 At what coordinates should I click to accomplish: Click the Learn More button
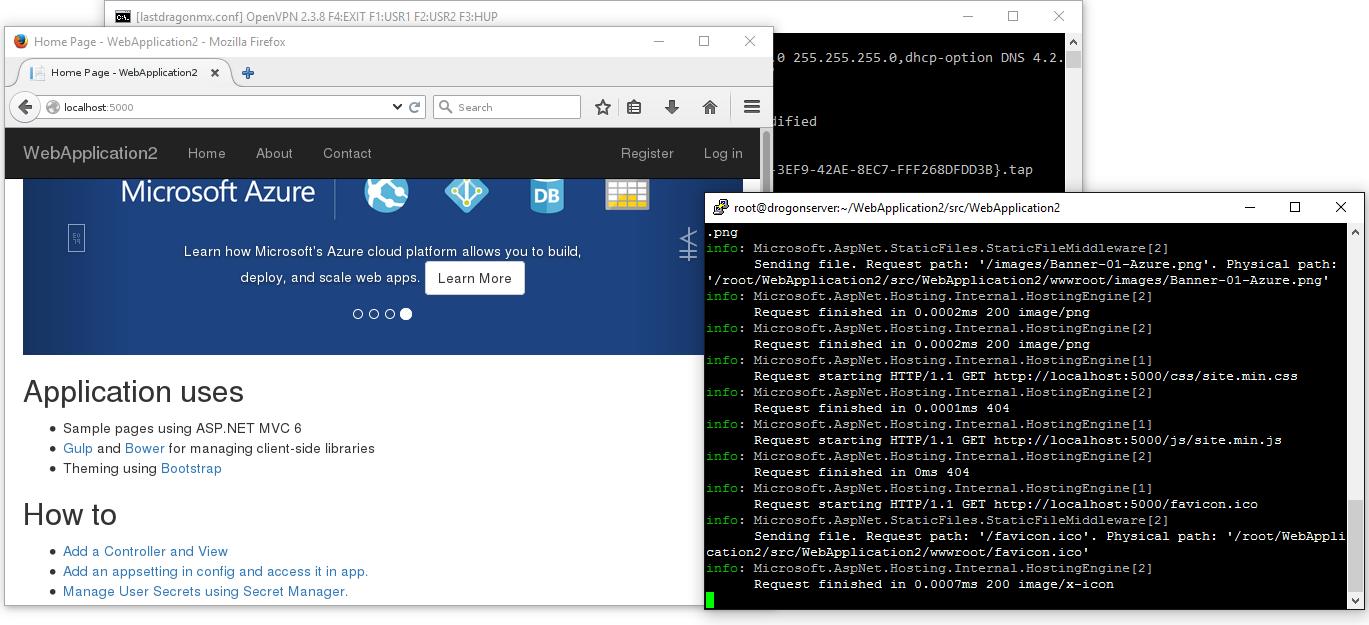tap(474, 278)
